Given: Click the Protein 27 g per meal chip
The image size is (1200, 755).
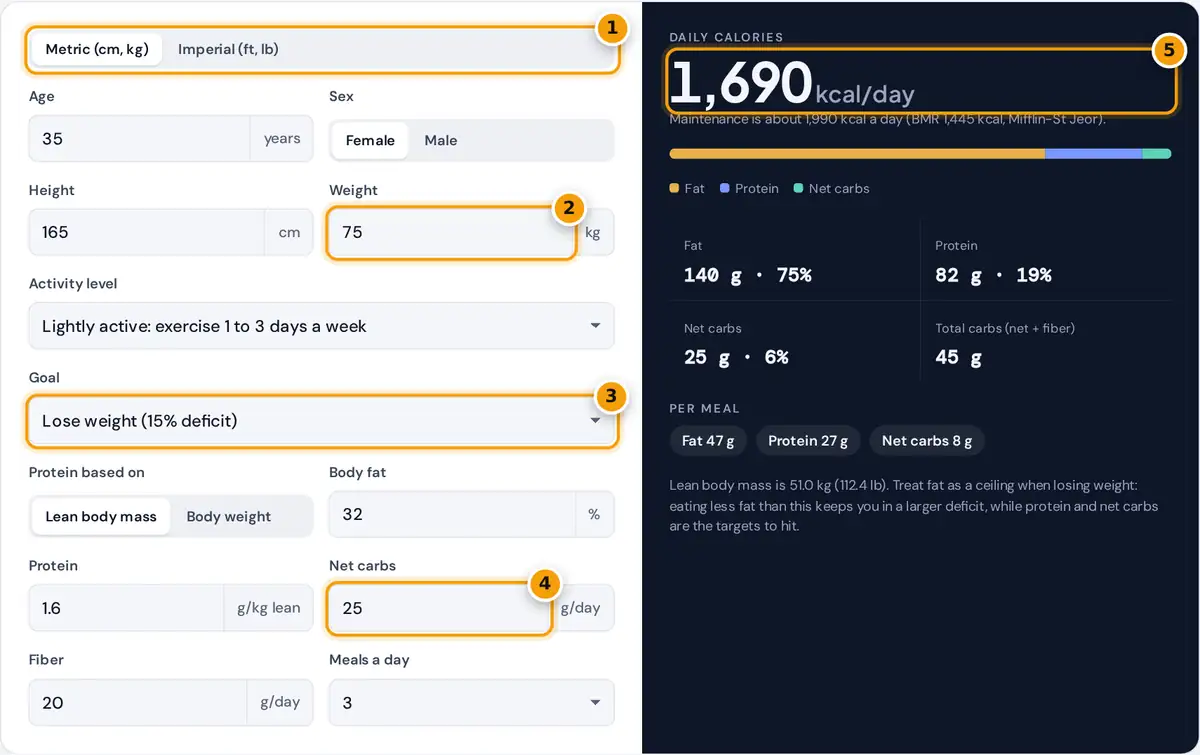Looking at the screenshot, I should (808, 441).
